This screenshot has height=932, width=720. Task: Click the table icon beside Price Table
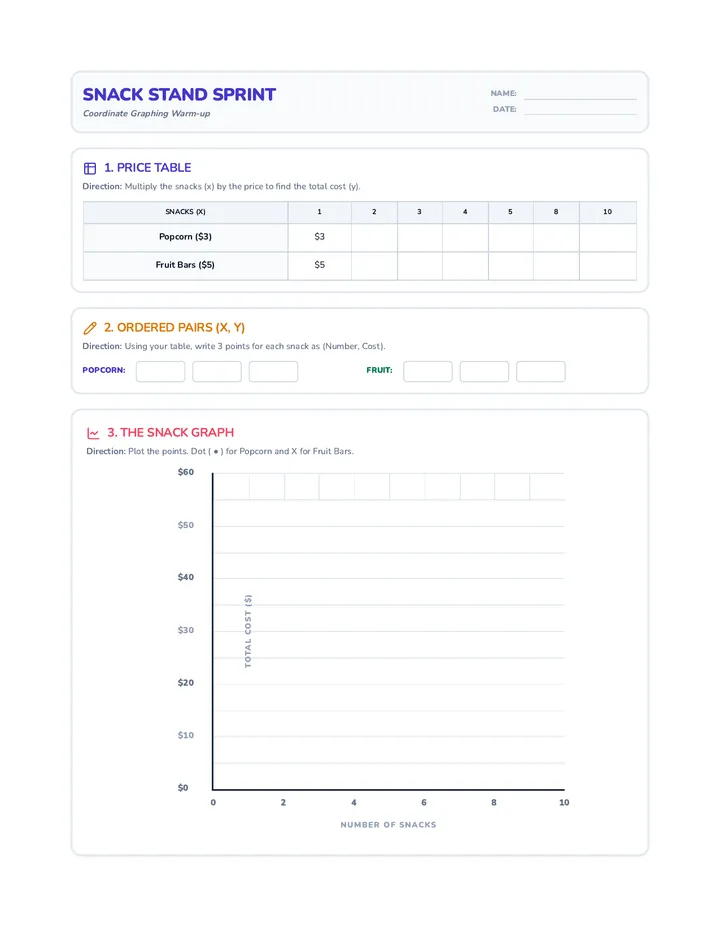click(x=90, y=168)
